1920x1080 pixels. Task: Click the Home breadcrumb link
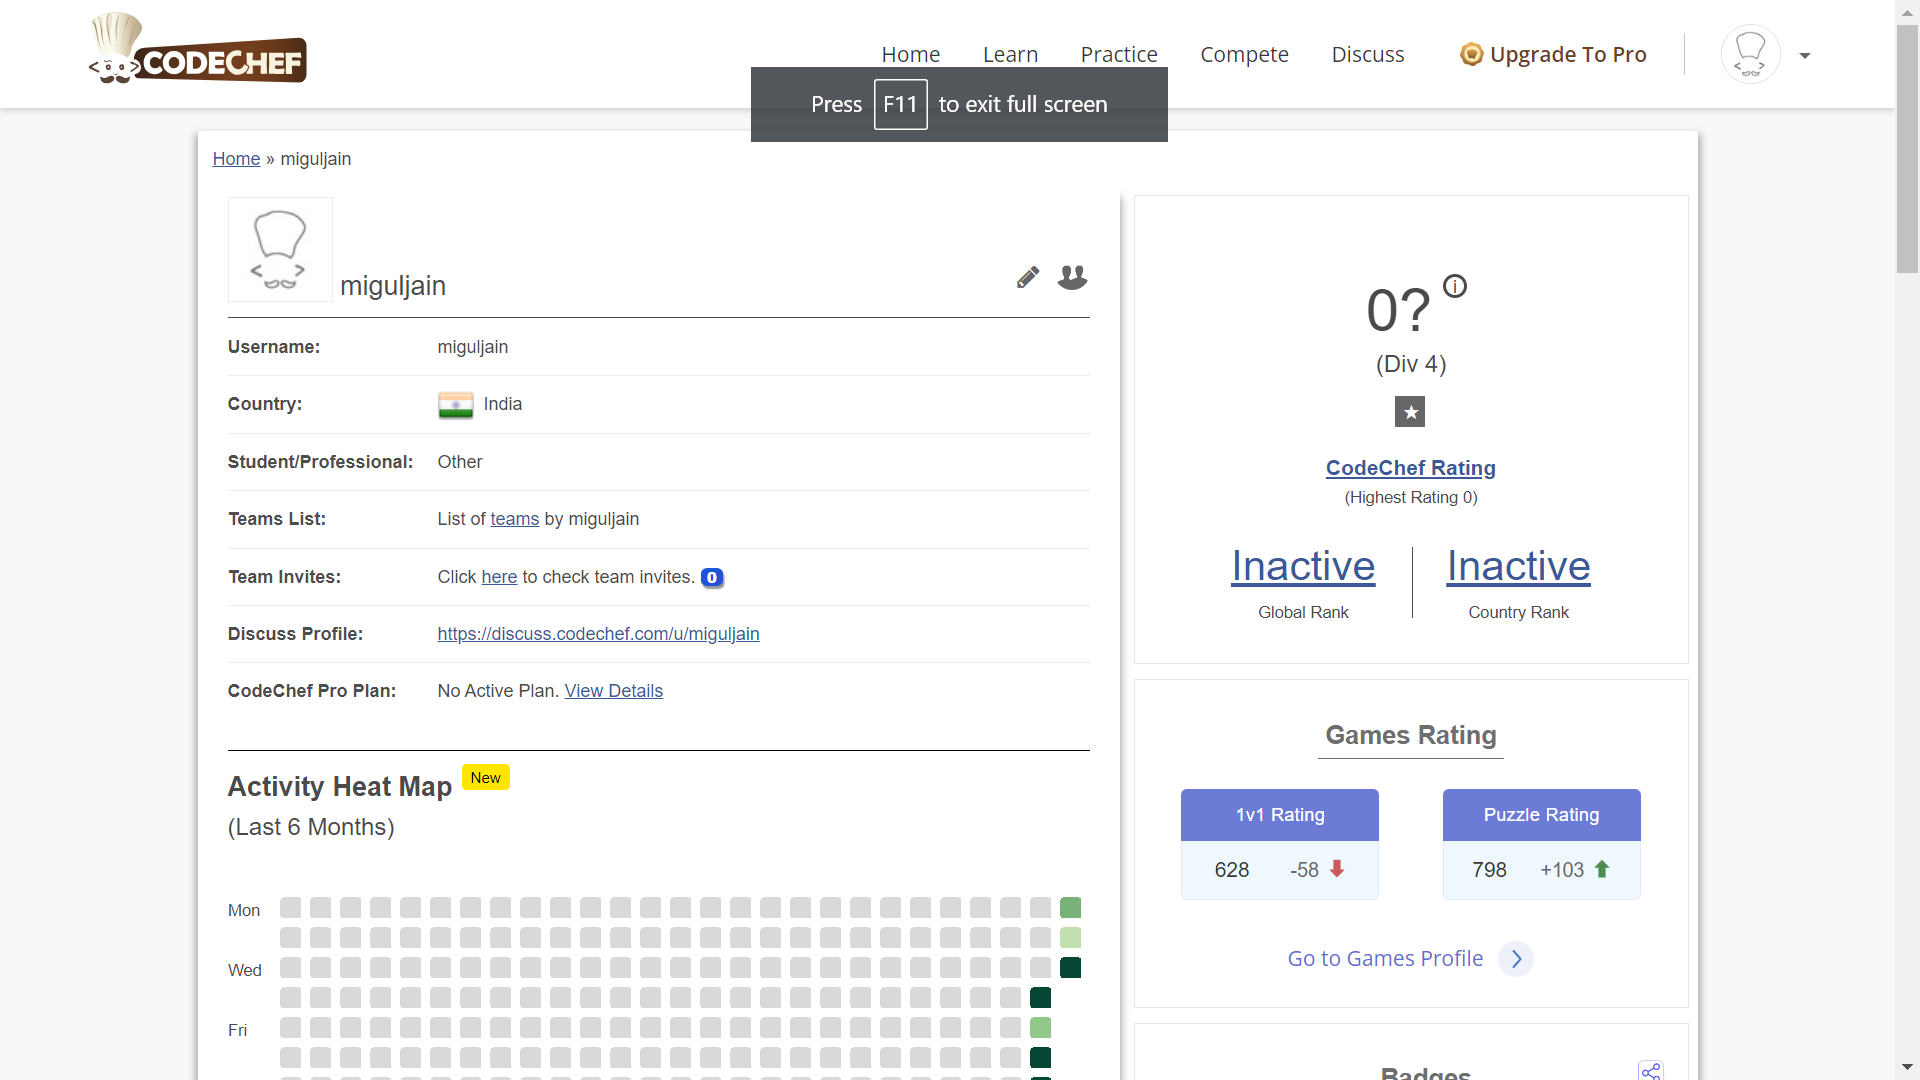pos(236,159)
